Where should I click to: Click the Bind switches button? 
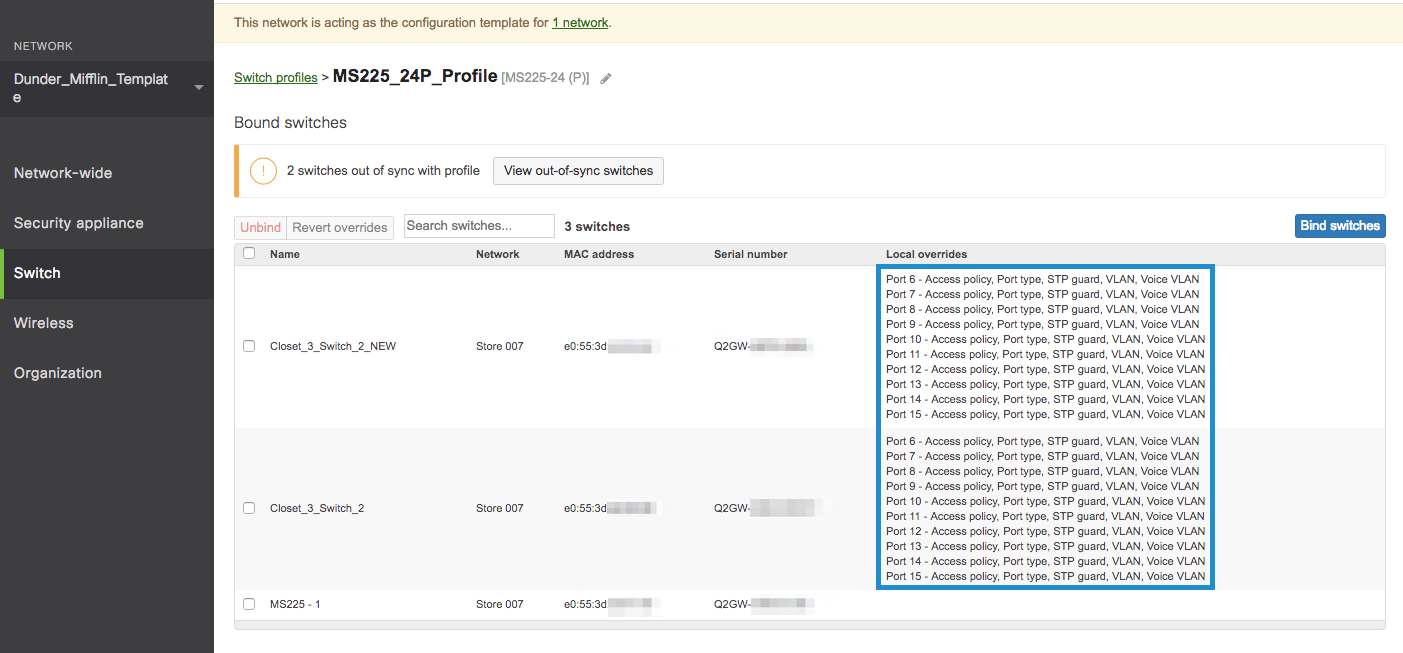click(1340, 225)
